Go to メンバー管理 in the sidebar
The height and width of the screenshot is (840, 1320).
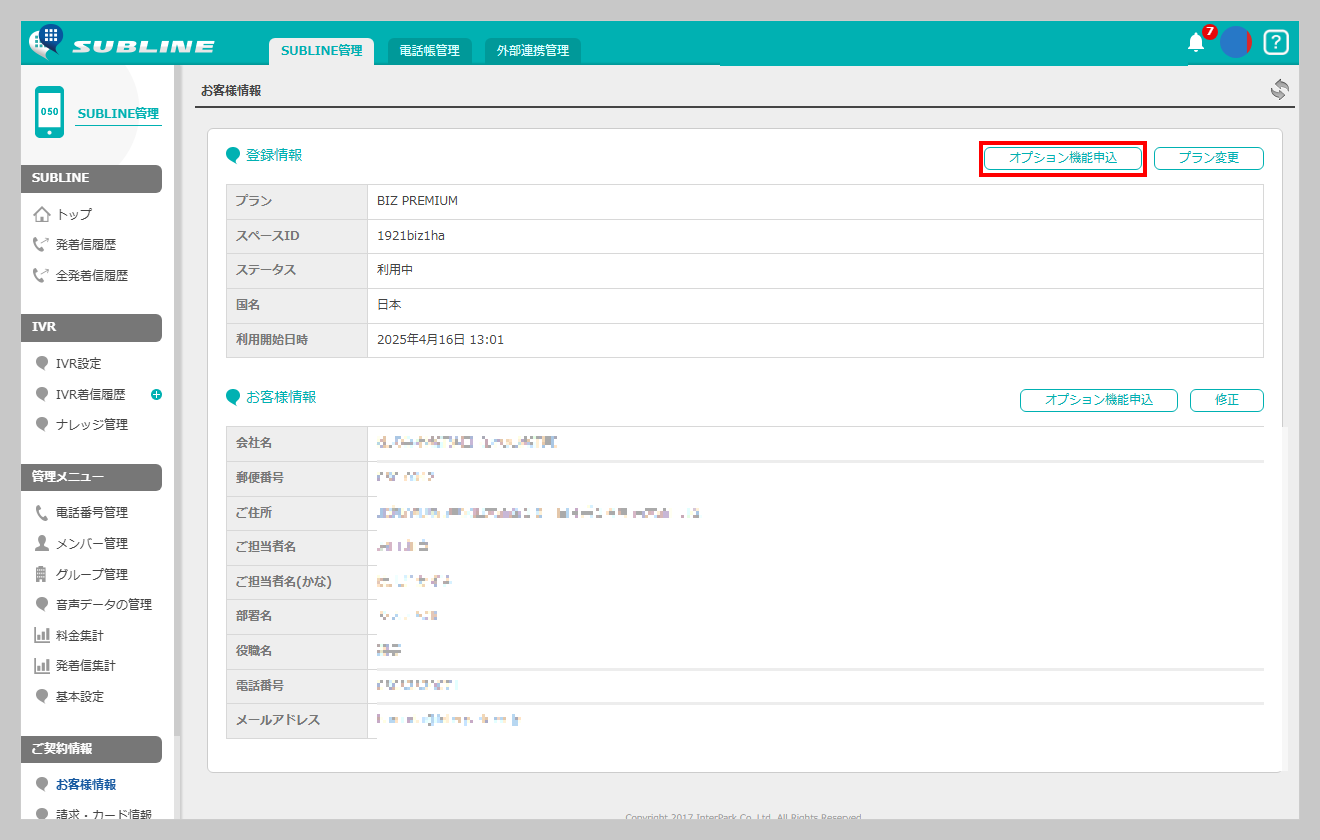point(92,543)
